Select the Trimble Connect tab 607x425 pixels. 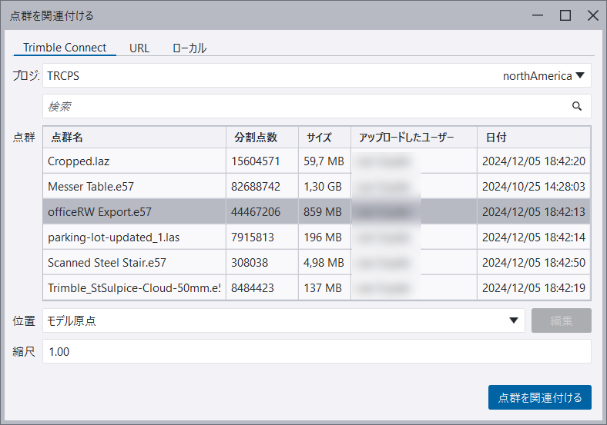64,48
